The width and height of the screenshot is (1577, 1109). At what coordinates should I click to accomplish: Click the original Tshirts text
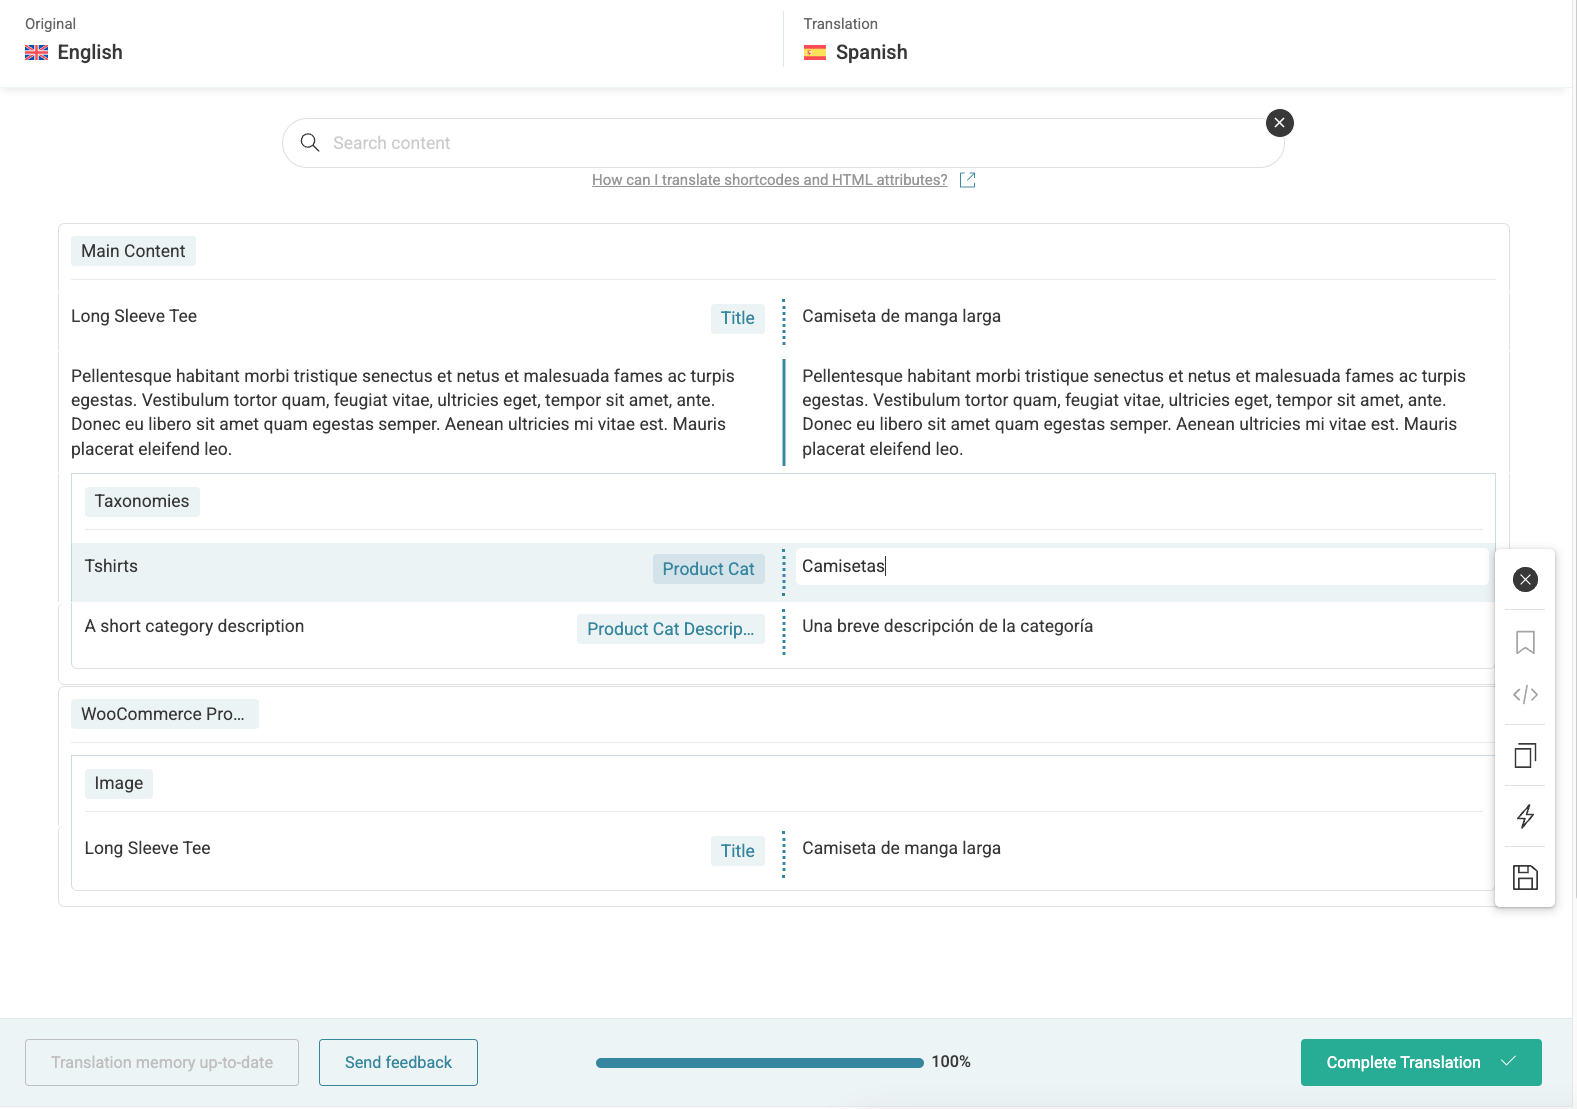[111, 566]
